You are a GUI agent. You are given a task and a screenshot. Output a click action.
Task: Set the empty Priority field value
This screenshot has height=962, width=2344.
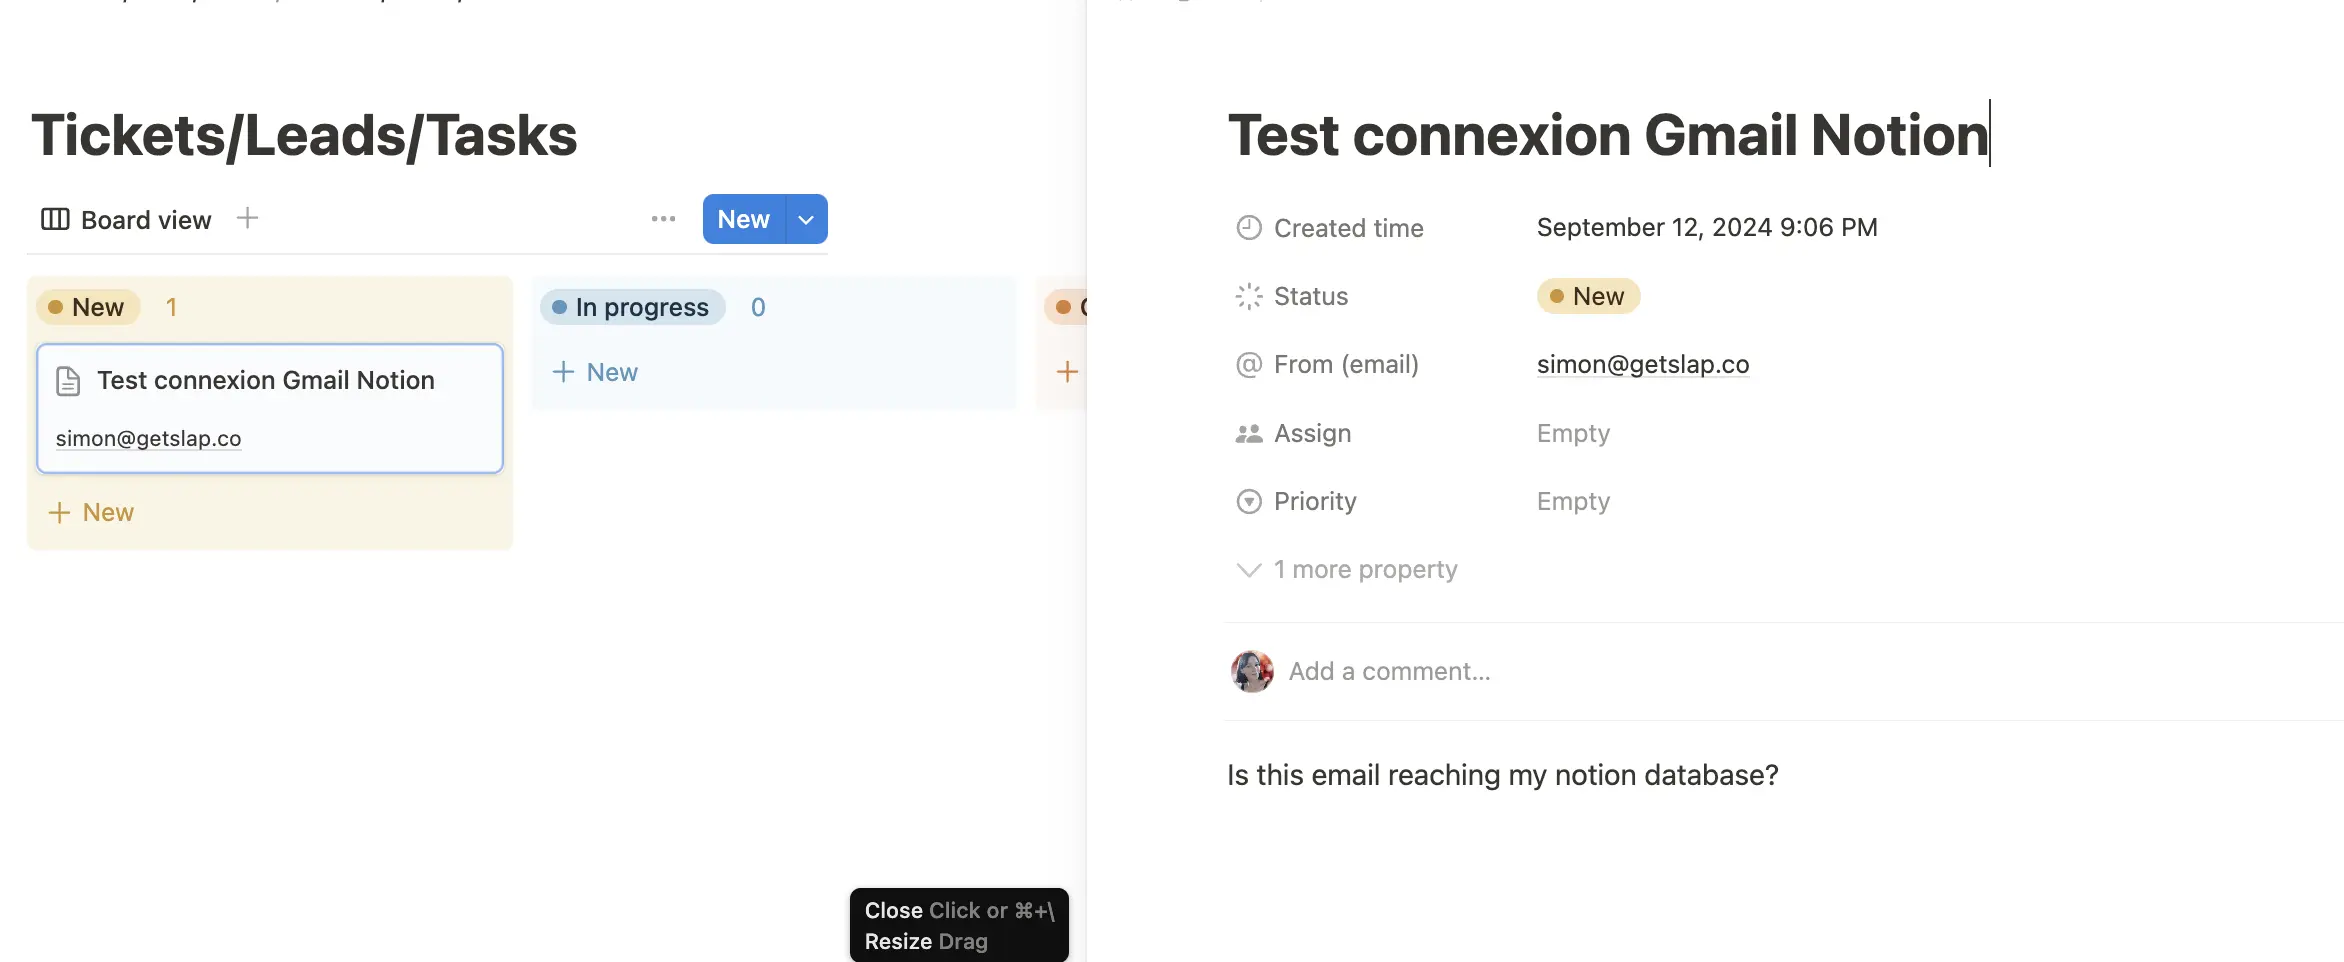click(x=1573, y=502)
